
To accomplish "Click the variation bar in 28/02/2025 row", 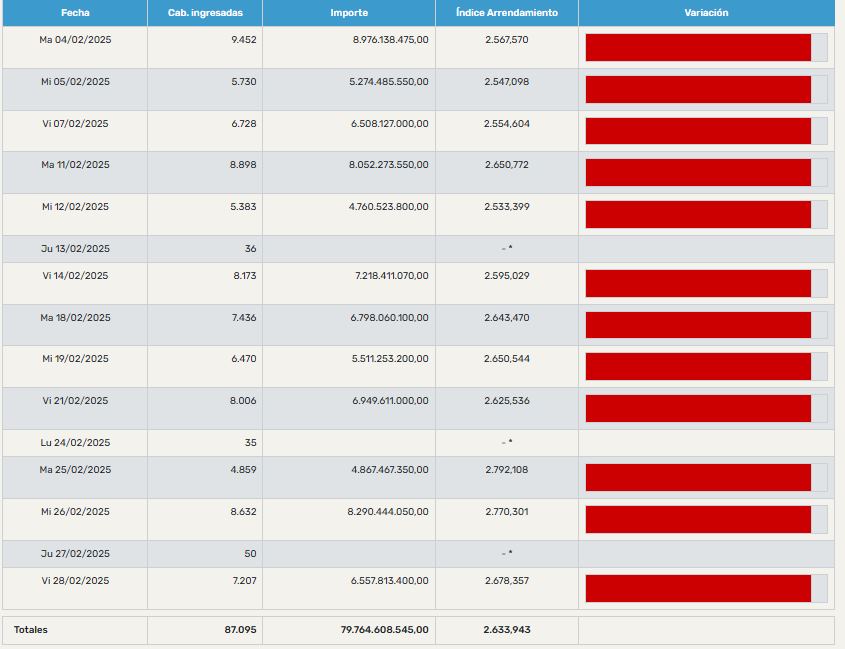I will [x=698, y=588].
